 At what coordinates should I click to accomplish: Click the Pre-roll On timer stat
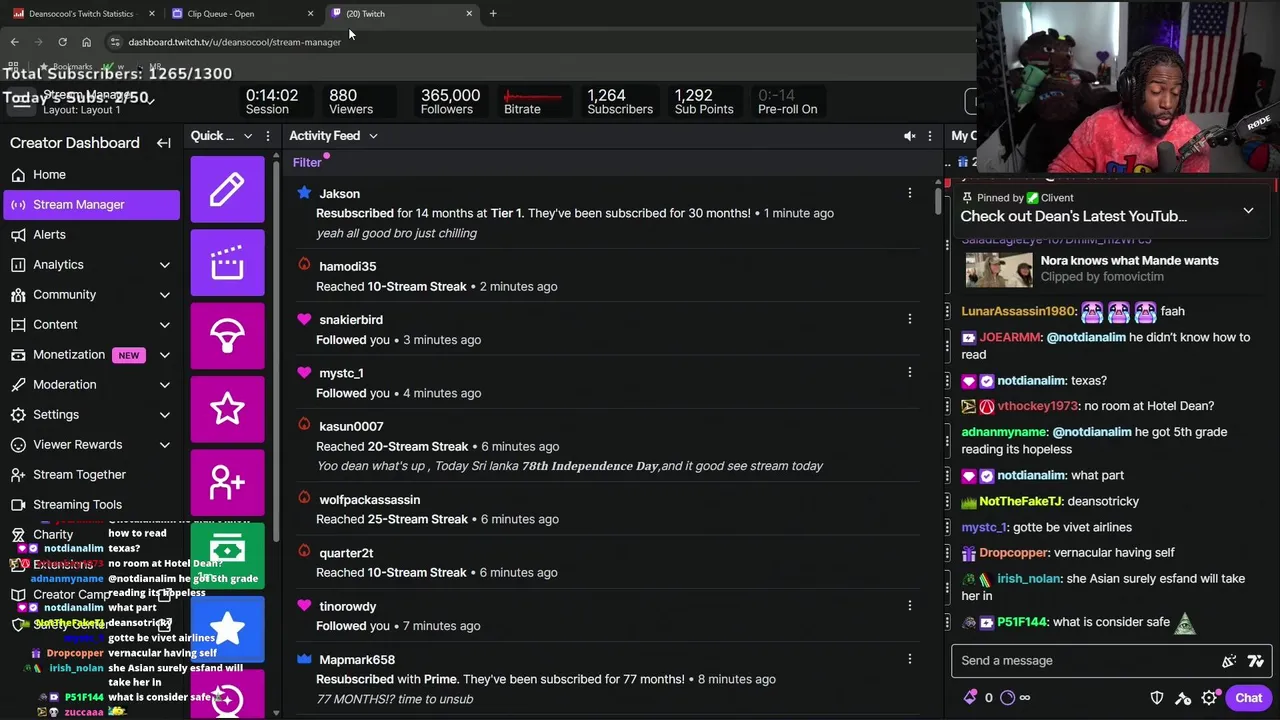click(x=787, y=101)
